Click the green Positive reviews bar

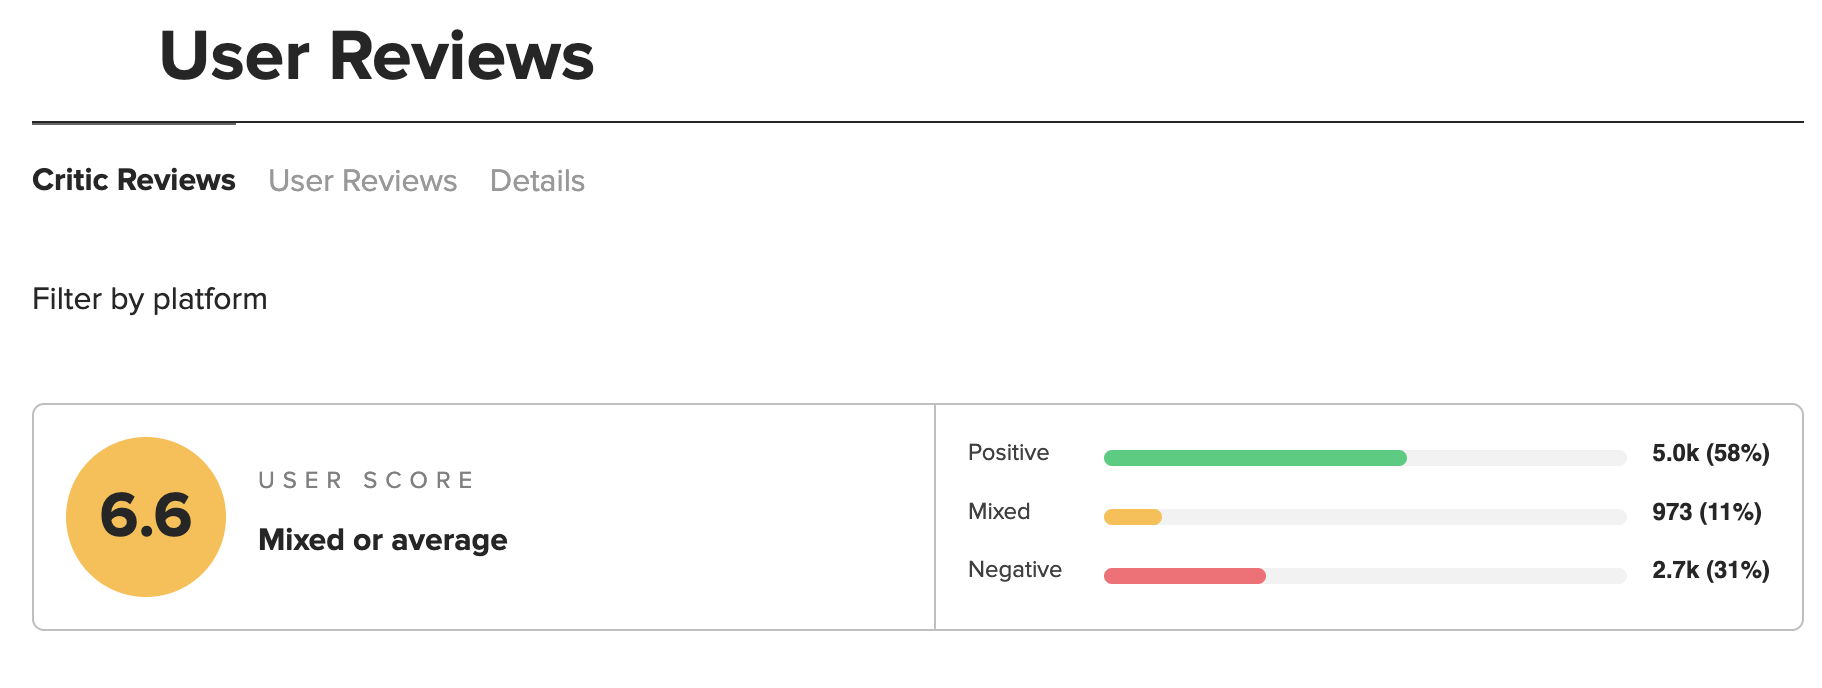point(1254,458)
